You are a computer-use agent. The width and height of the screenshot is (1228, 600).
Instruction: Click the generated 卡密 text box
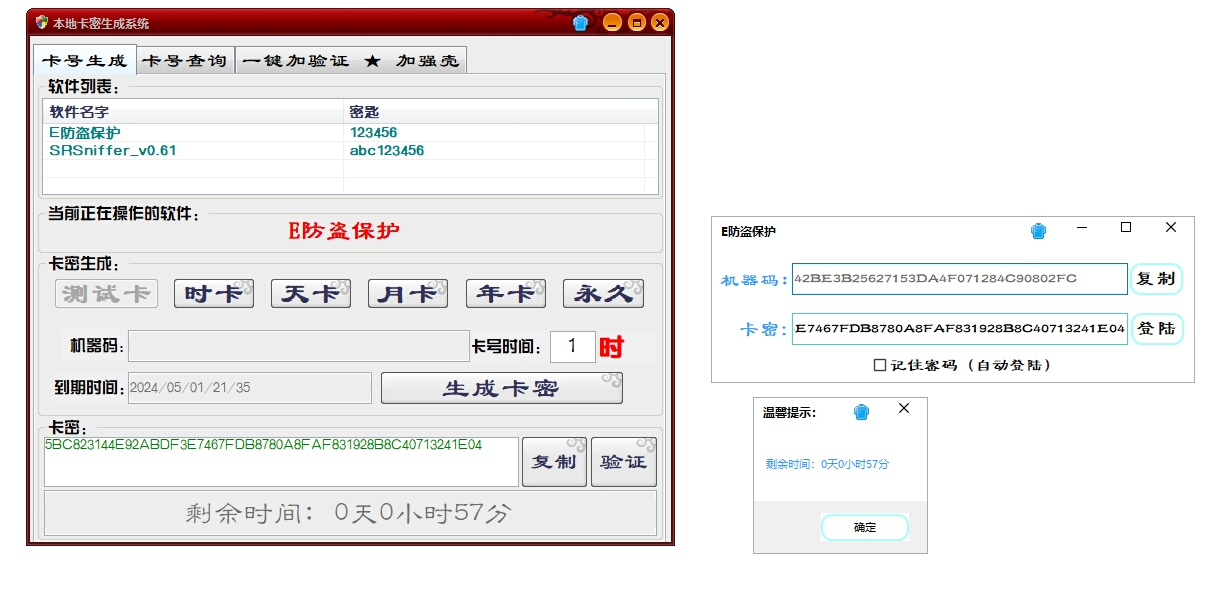[x=281, y=462]
